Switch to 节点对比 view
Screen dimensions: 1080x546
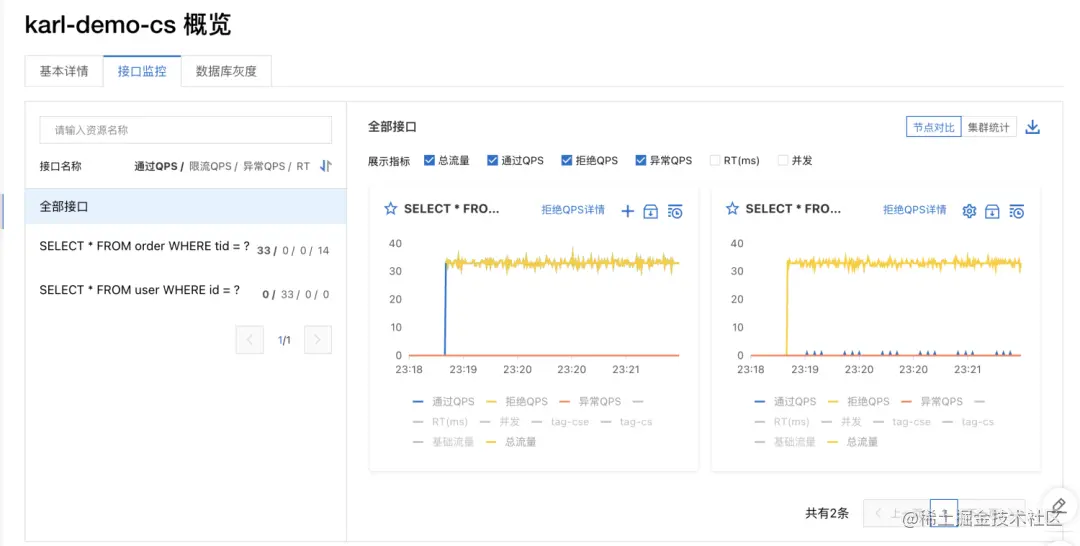tap(933, 127)
